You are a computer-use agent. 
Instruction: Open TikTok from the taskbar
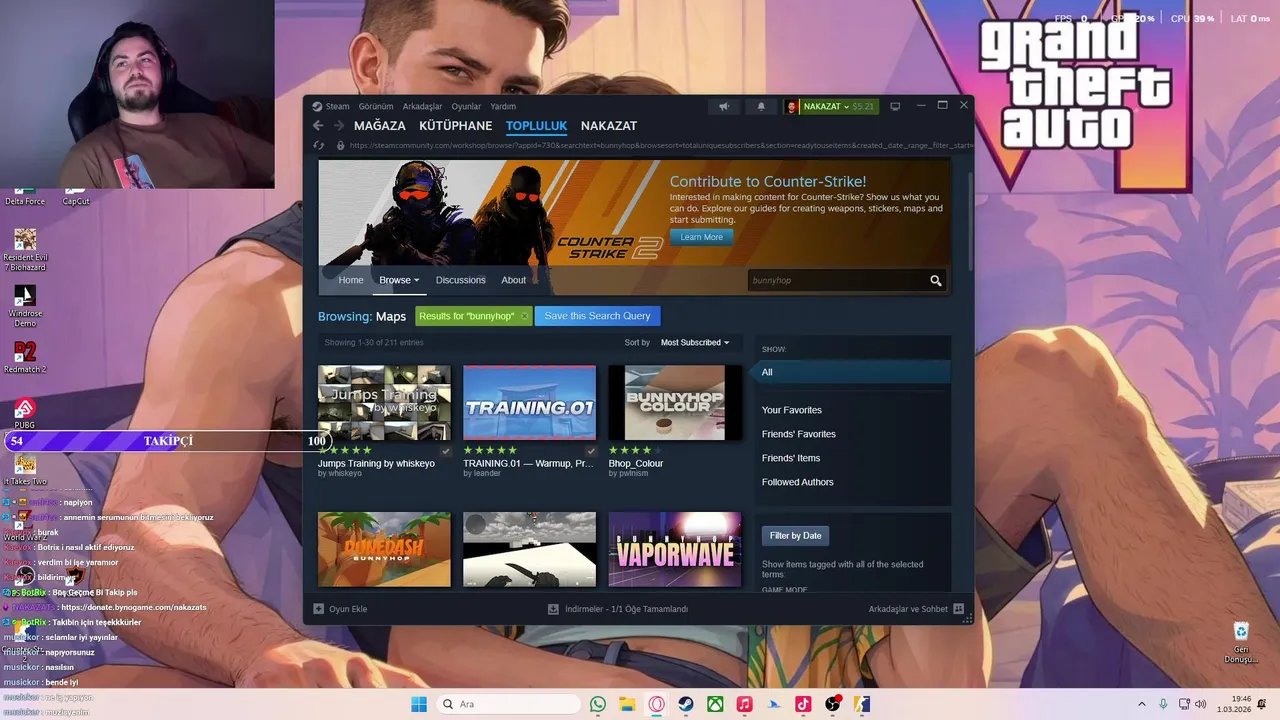pyautogui.click(x=803, y=704)
